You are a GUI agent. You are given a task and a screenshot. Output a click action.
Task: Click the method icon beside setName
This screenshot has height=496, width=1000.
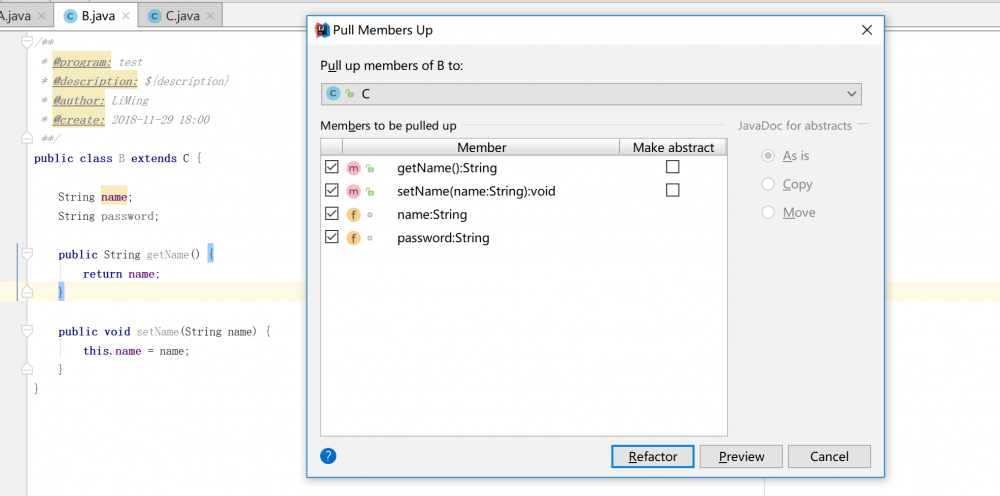[x=353, y=190]
